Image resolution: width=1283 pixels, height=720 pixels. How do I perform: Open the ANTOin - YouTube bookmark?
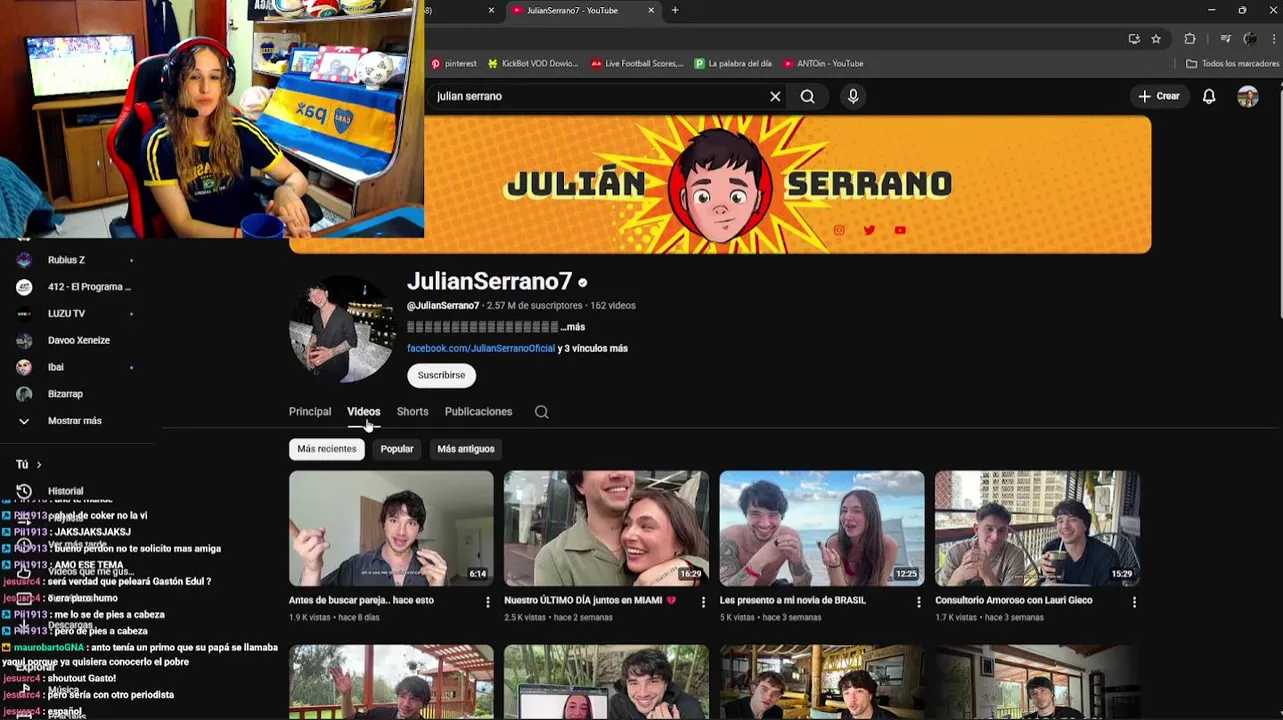point(823,63)
